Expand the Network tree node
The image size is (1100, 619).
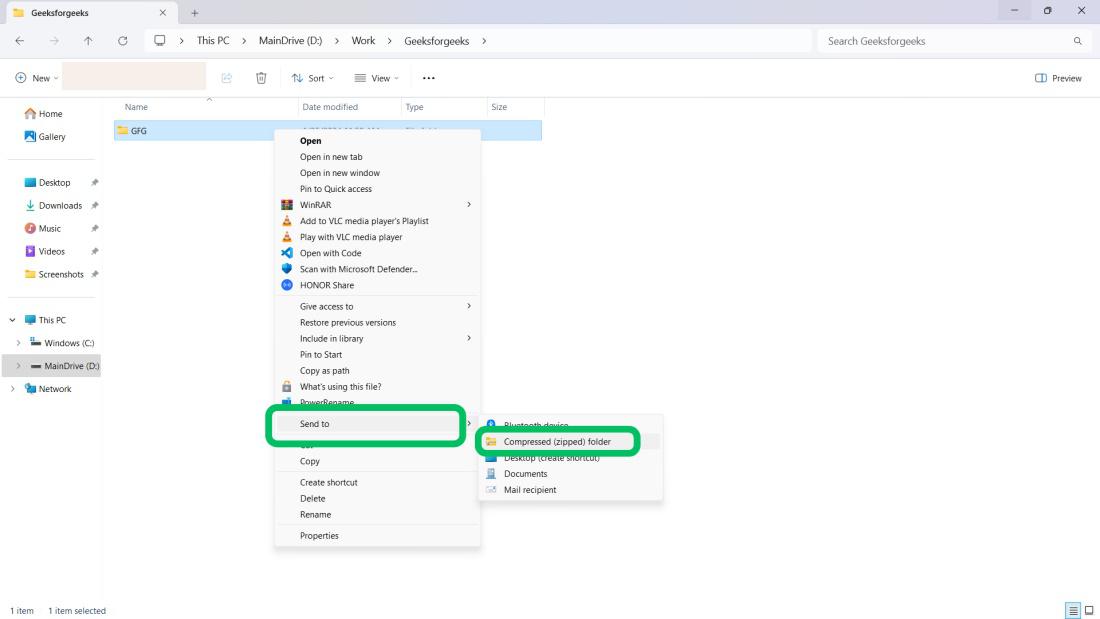pyautogui.click(x=13, y=389)
